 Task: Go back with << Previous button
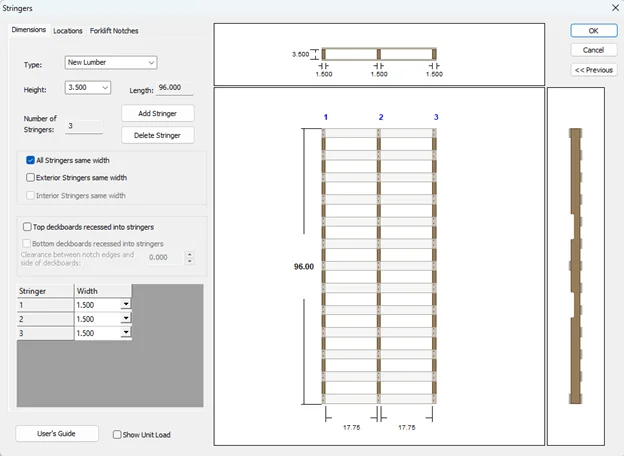[x=594, y=70]
